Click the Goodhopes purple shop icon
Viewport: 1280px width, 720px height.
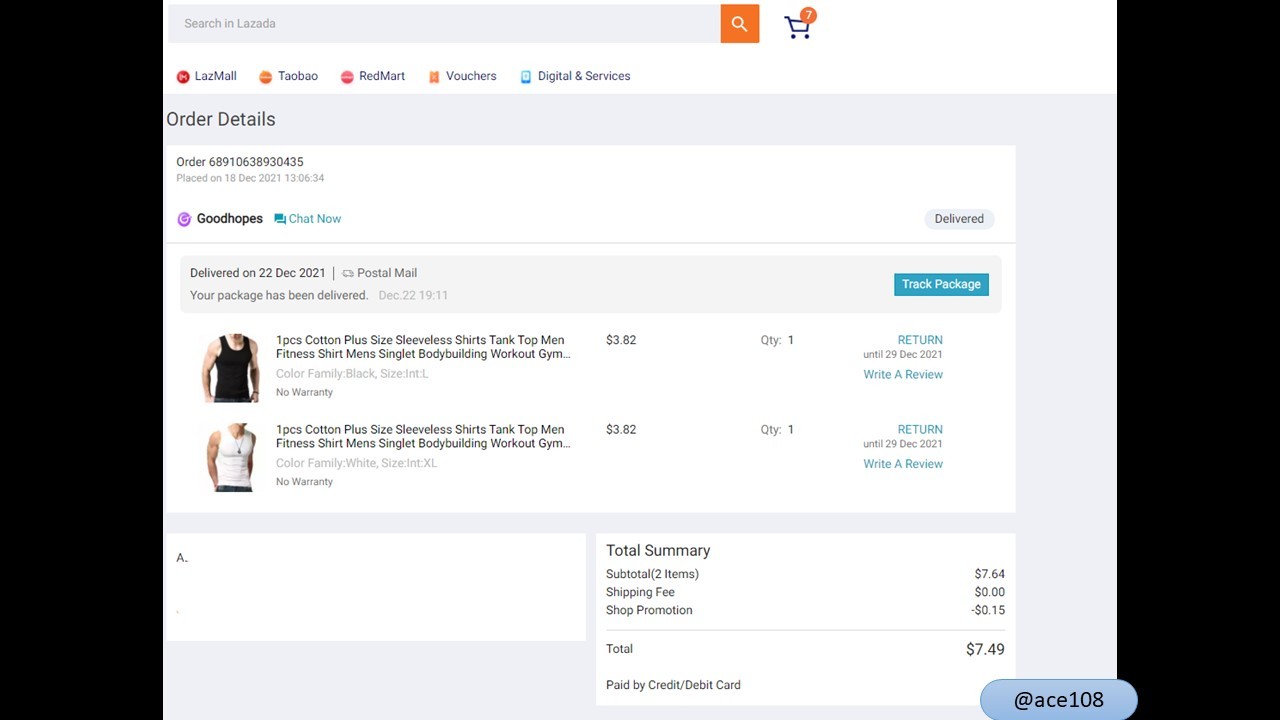point(184,219)
